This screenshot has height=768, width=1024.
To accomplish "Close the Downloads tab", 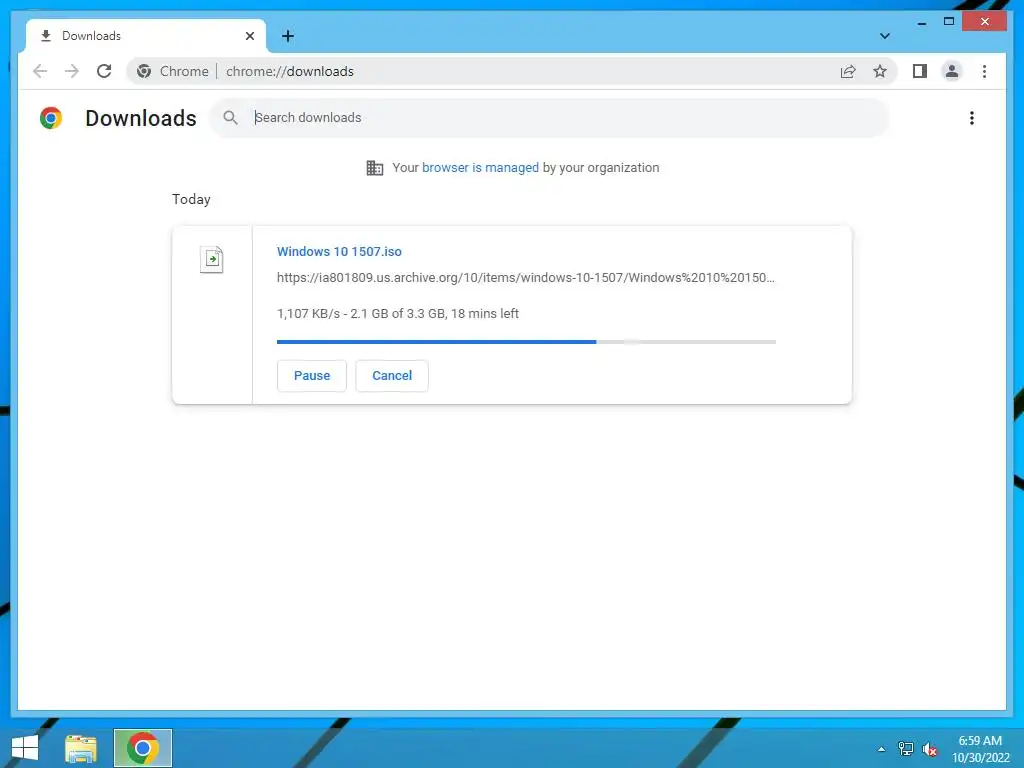I will [249, 36].
